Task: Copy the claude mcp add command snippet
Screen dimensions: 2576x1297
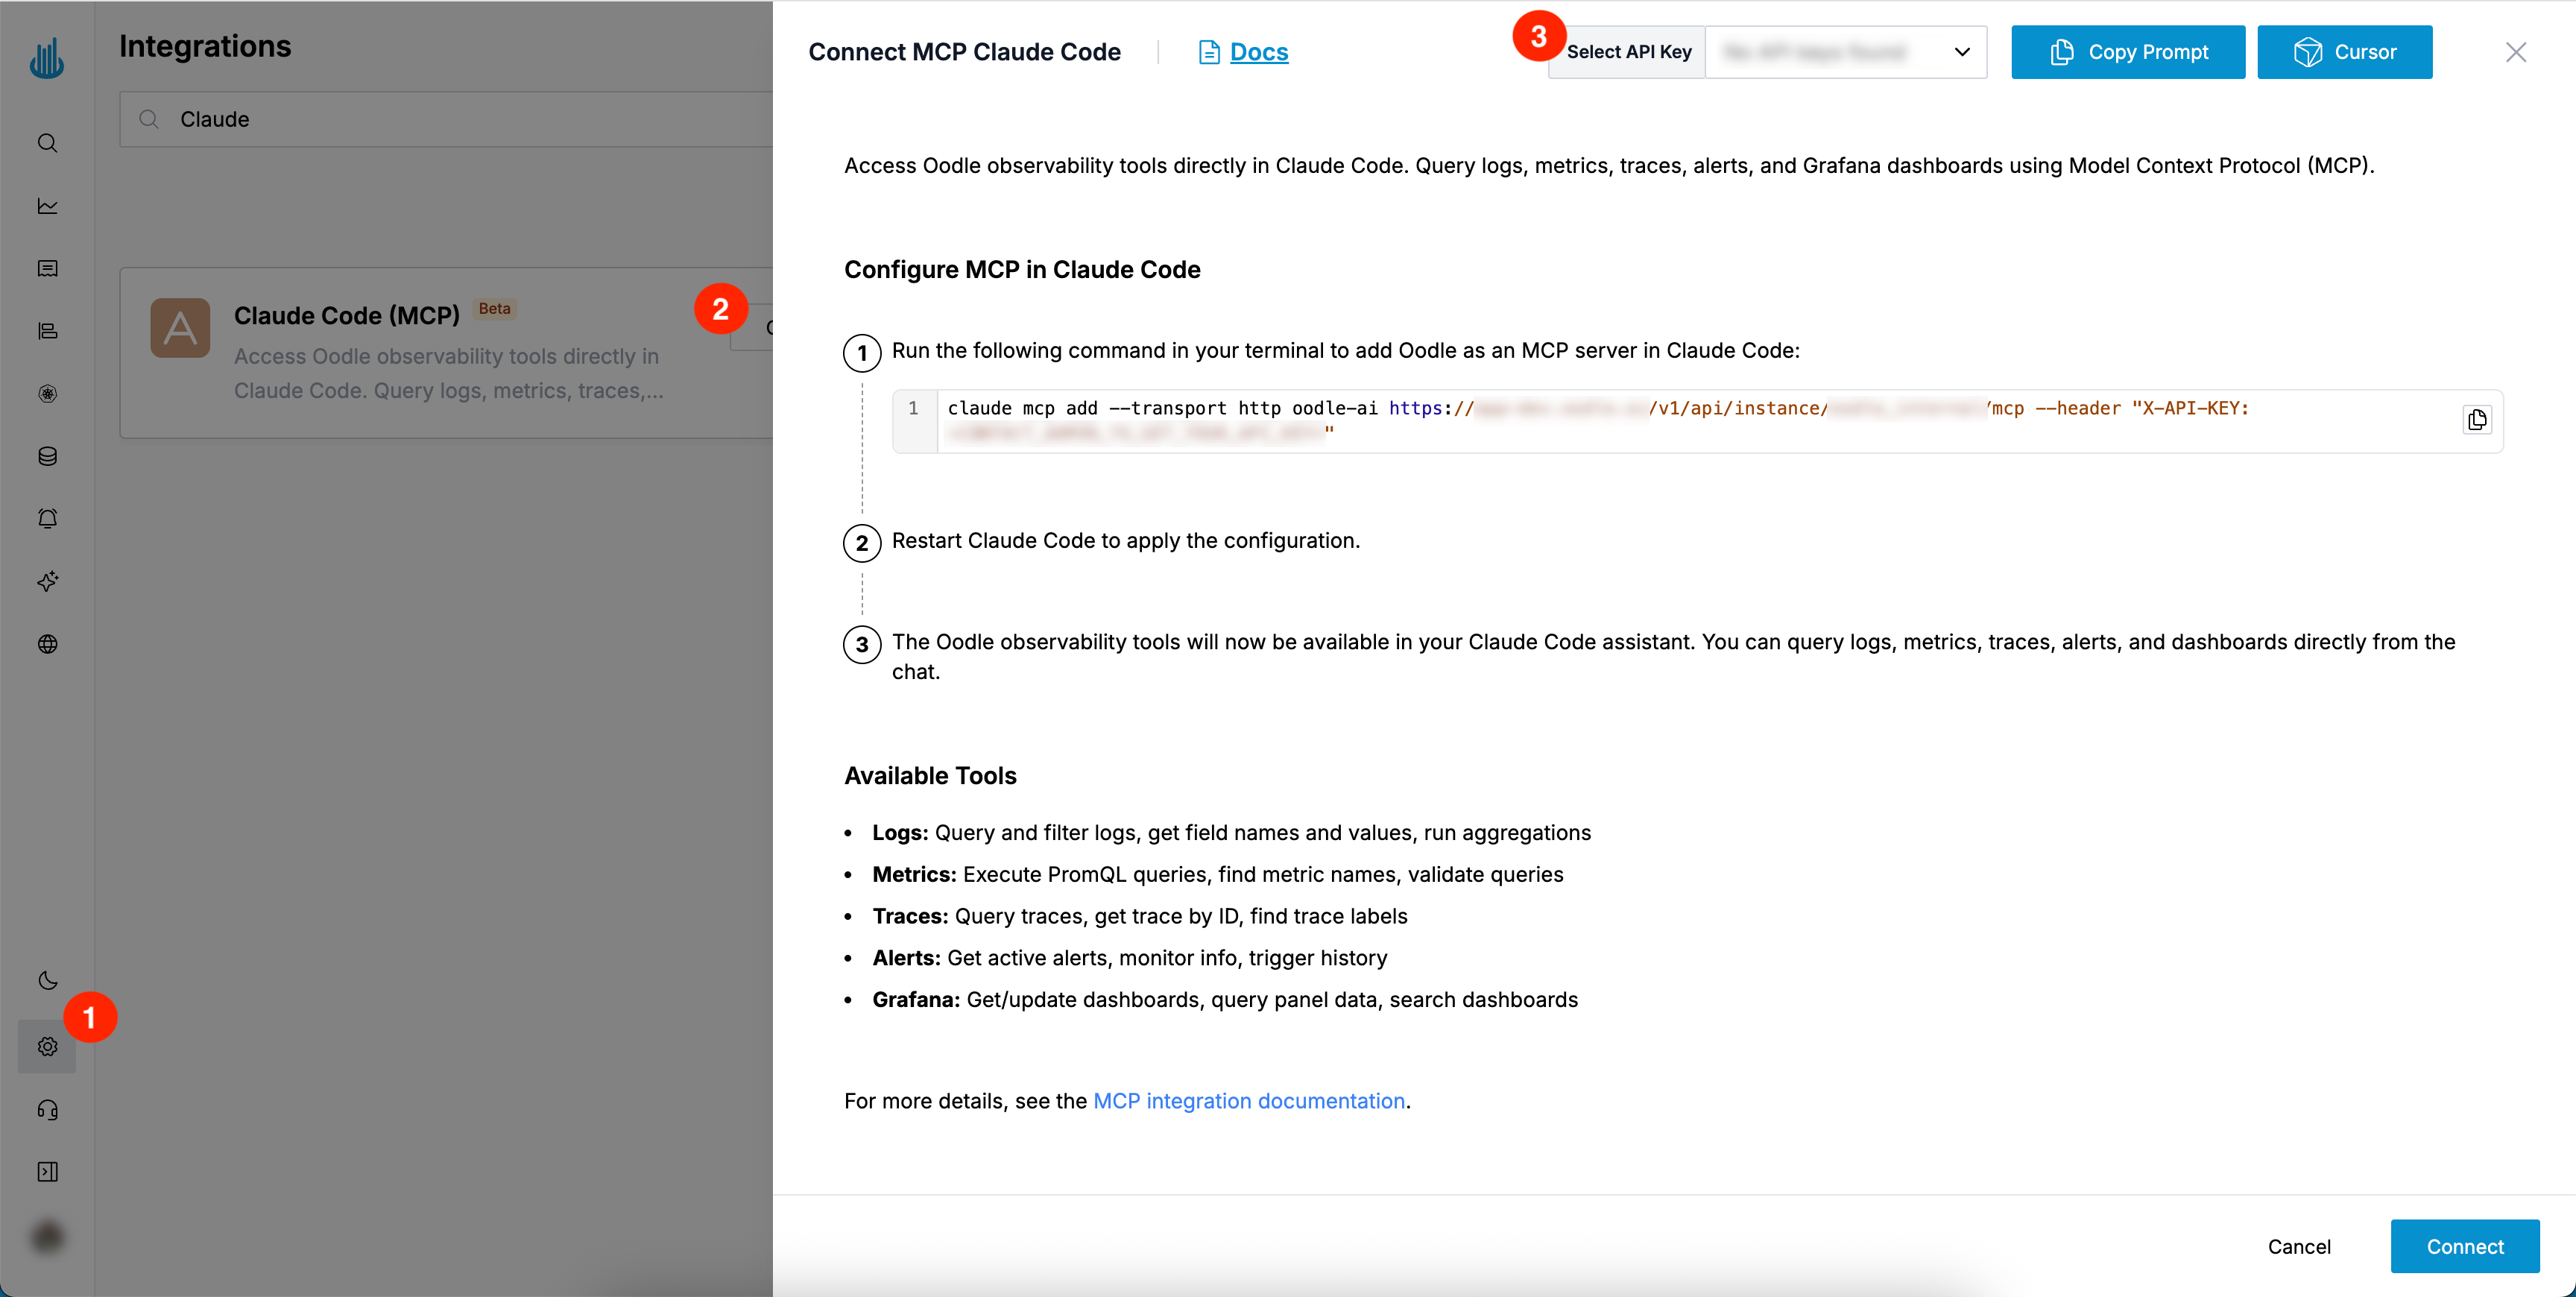Action: tap(2478, 419)
